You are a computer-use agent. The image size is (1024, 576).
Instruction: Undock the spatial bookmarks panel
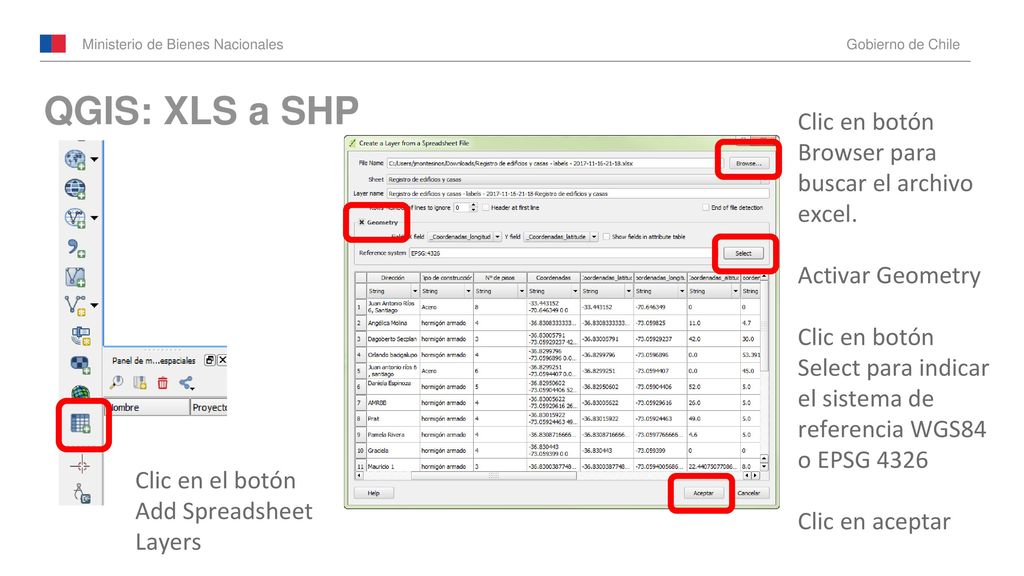209,360
